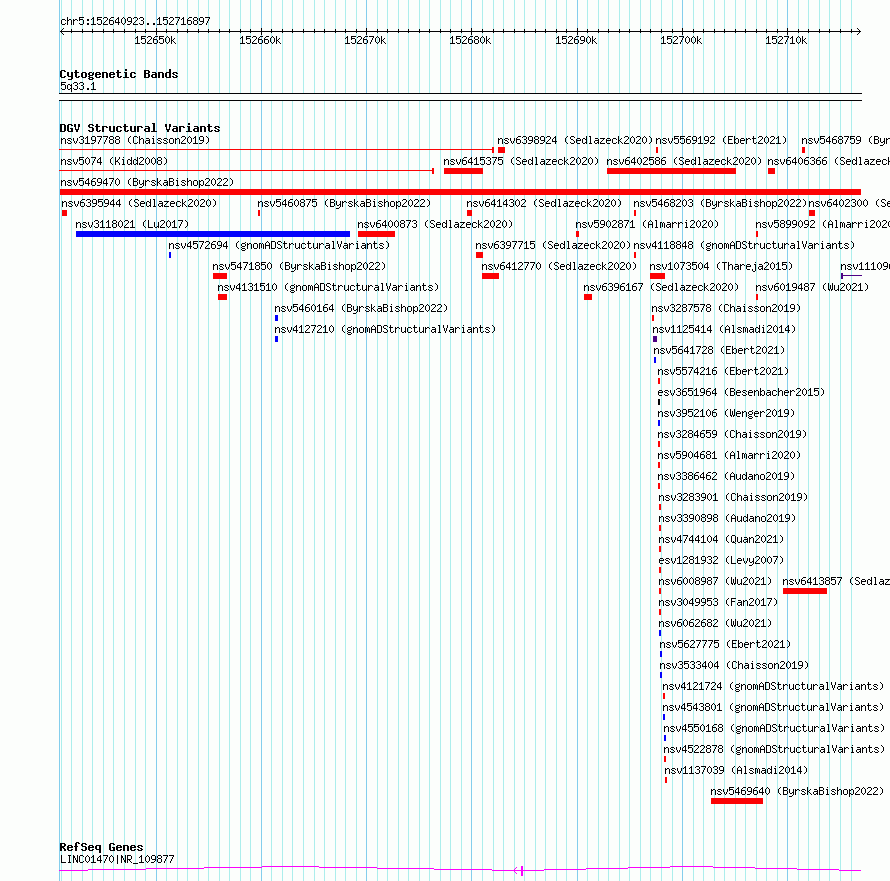The width and height of the screenshot is (890, 881).
Task: Open nsv5074 (Kidd2008) variant label
Action: pyautogui.click(x=114, y=161)
